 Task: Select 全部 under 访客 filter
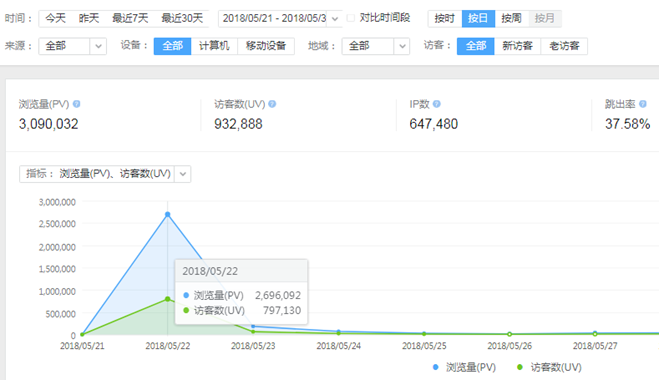click(476, 46)
